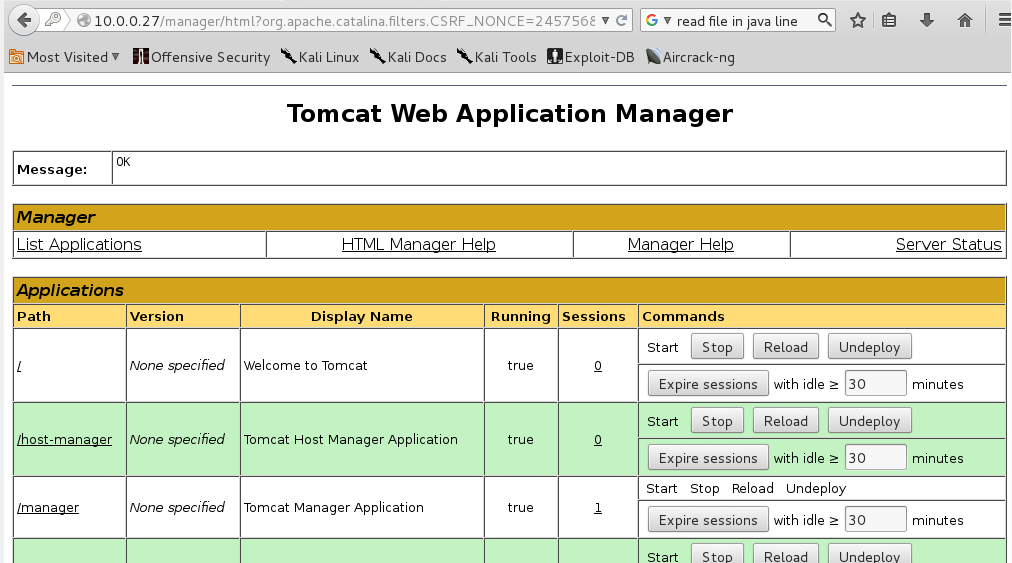1012x563 pixels.
Task: Open the URL history dropdown arrow
Action: (x=605, y=21)
